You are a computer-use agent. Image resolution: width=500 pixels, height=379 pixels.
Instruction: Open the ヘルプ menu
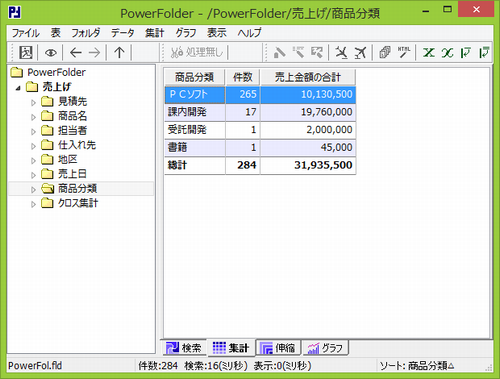[x=249, y=33]
